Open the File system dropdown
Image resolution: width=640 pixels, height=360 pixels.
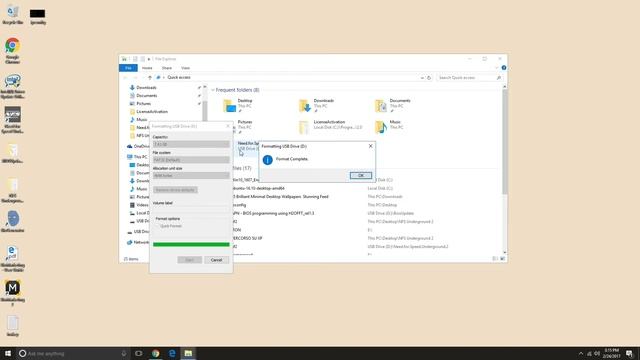(x=191, y=160)
